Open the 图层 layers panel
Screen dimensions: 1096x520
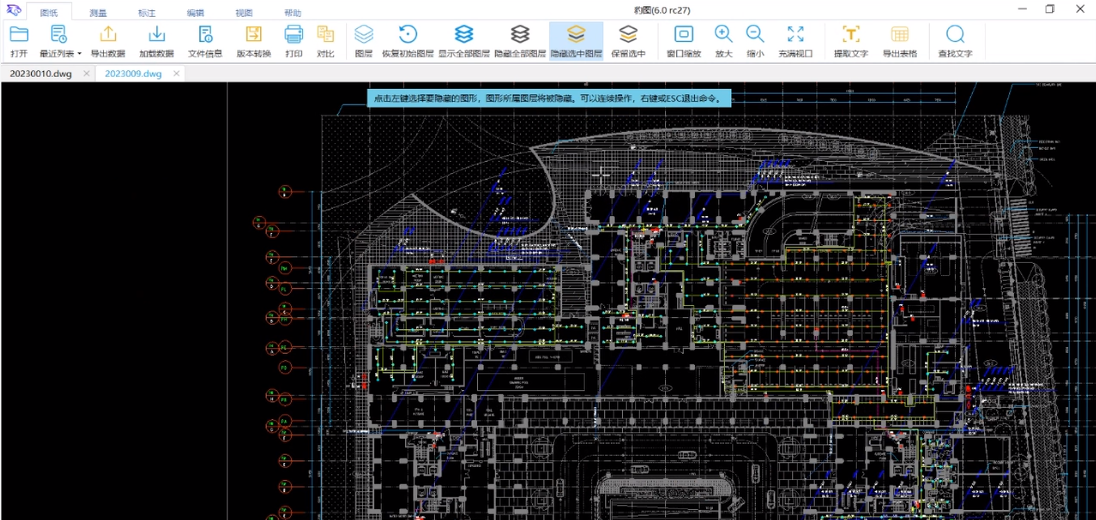click(364, 36)
